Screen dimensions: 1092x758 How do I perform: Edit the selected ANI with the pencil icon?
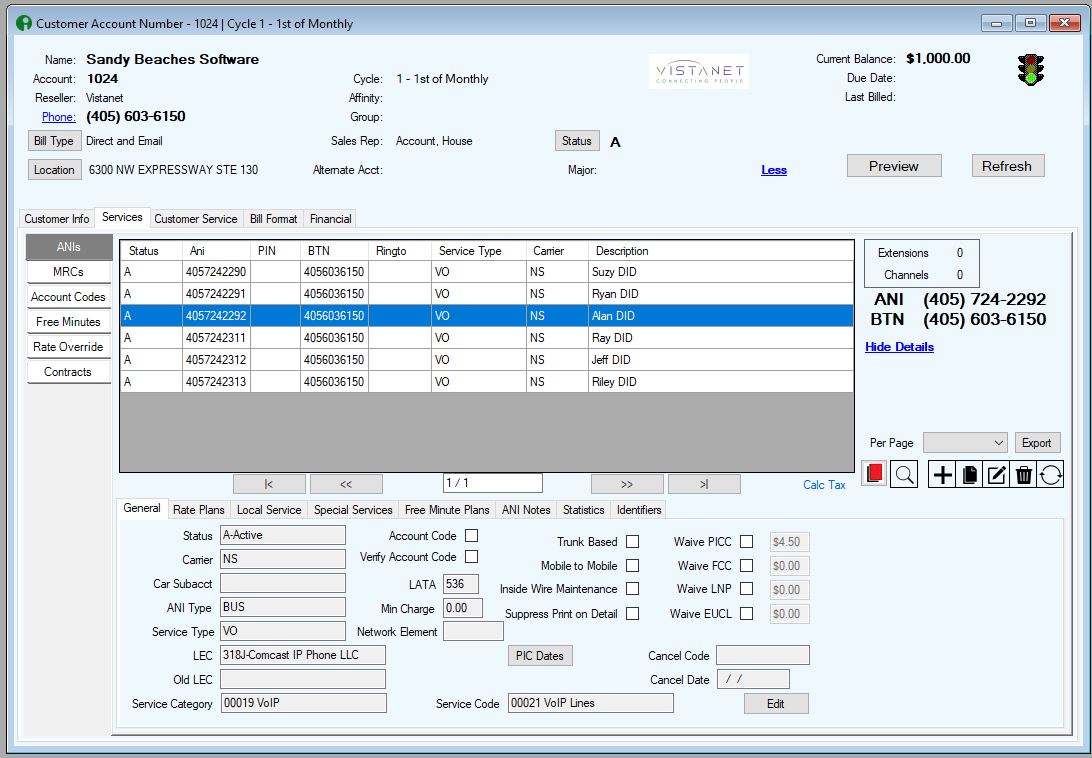tap(997, 475)
